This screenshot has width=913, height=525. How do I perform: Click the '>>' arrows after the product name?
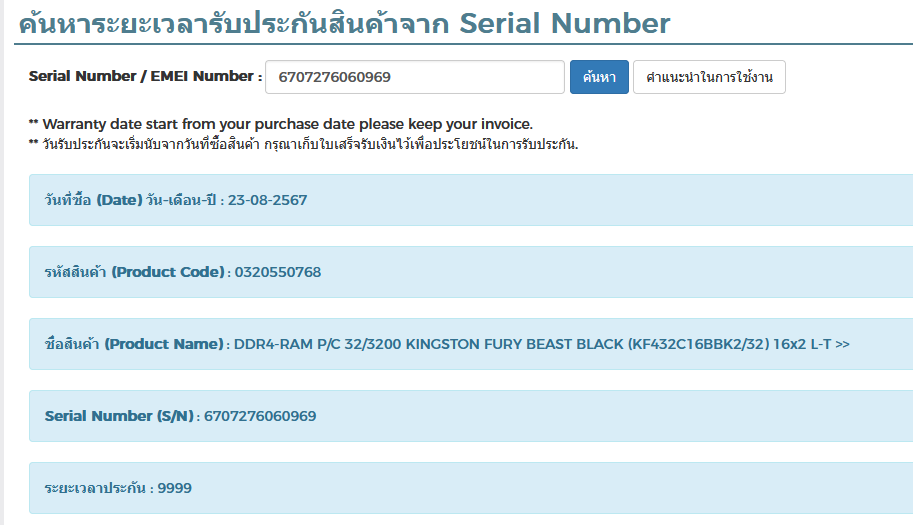[841, 344]
